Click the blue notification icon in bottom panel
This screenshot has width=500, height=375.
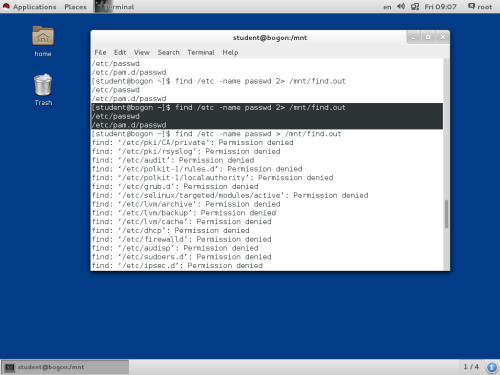coord(491,367)
